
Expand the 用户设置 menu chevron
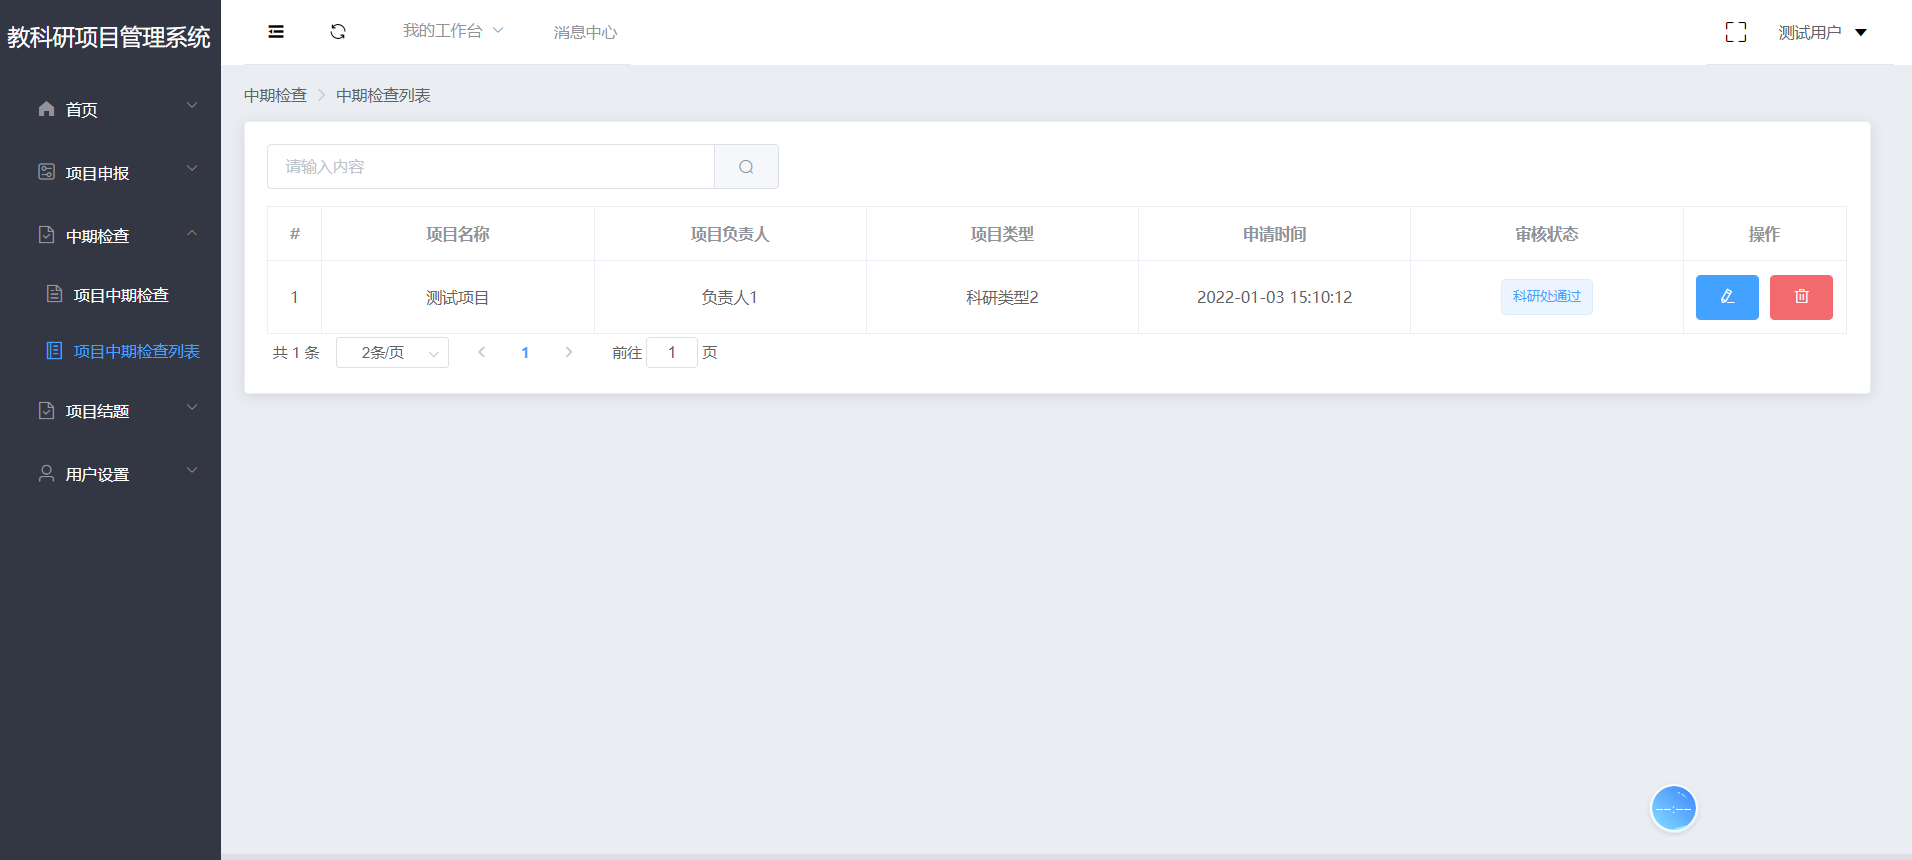click(192, 470)
